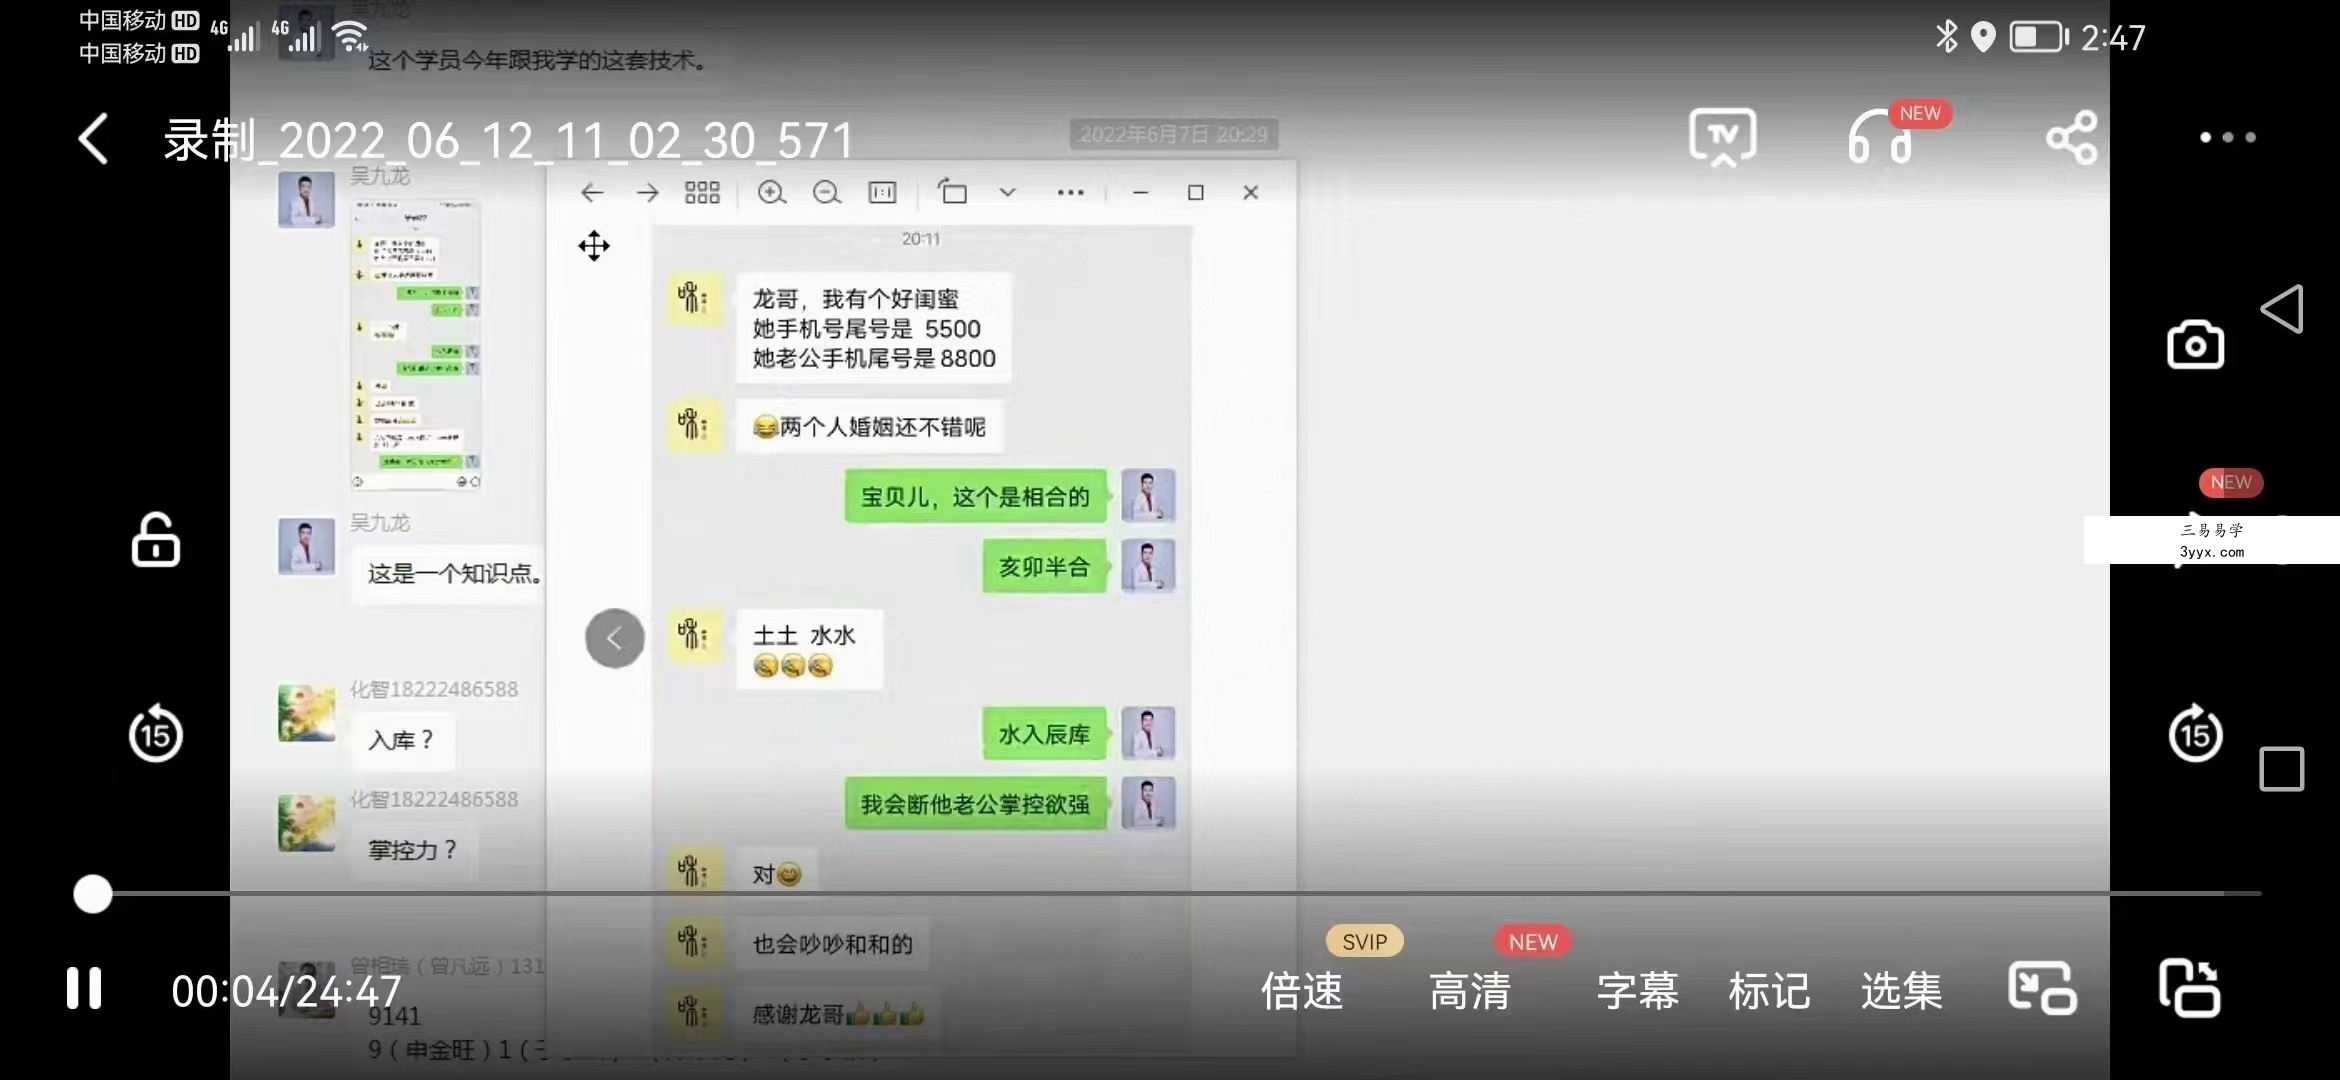The image size is (2340, 1080).
Task: Open audio-only headphone mode
Action: click(x=1880, y=137)
